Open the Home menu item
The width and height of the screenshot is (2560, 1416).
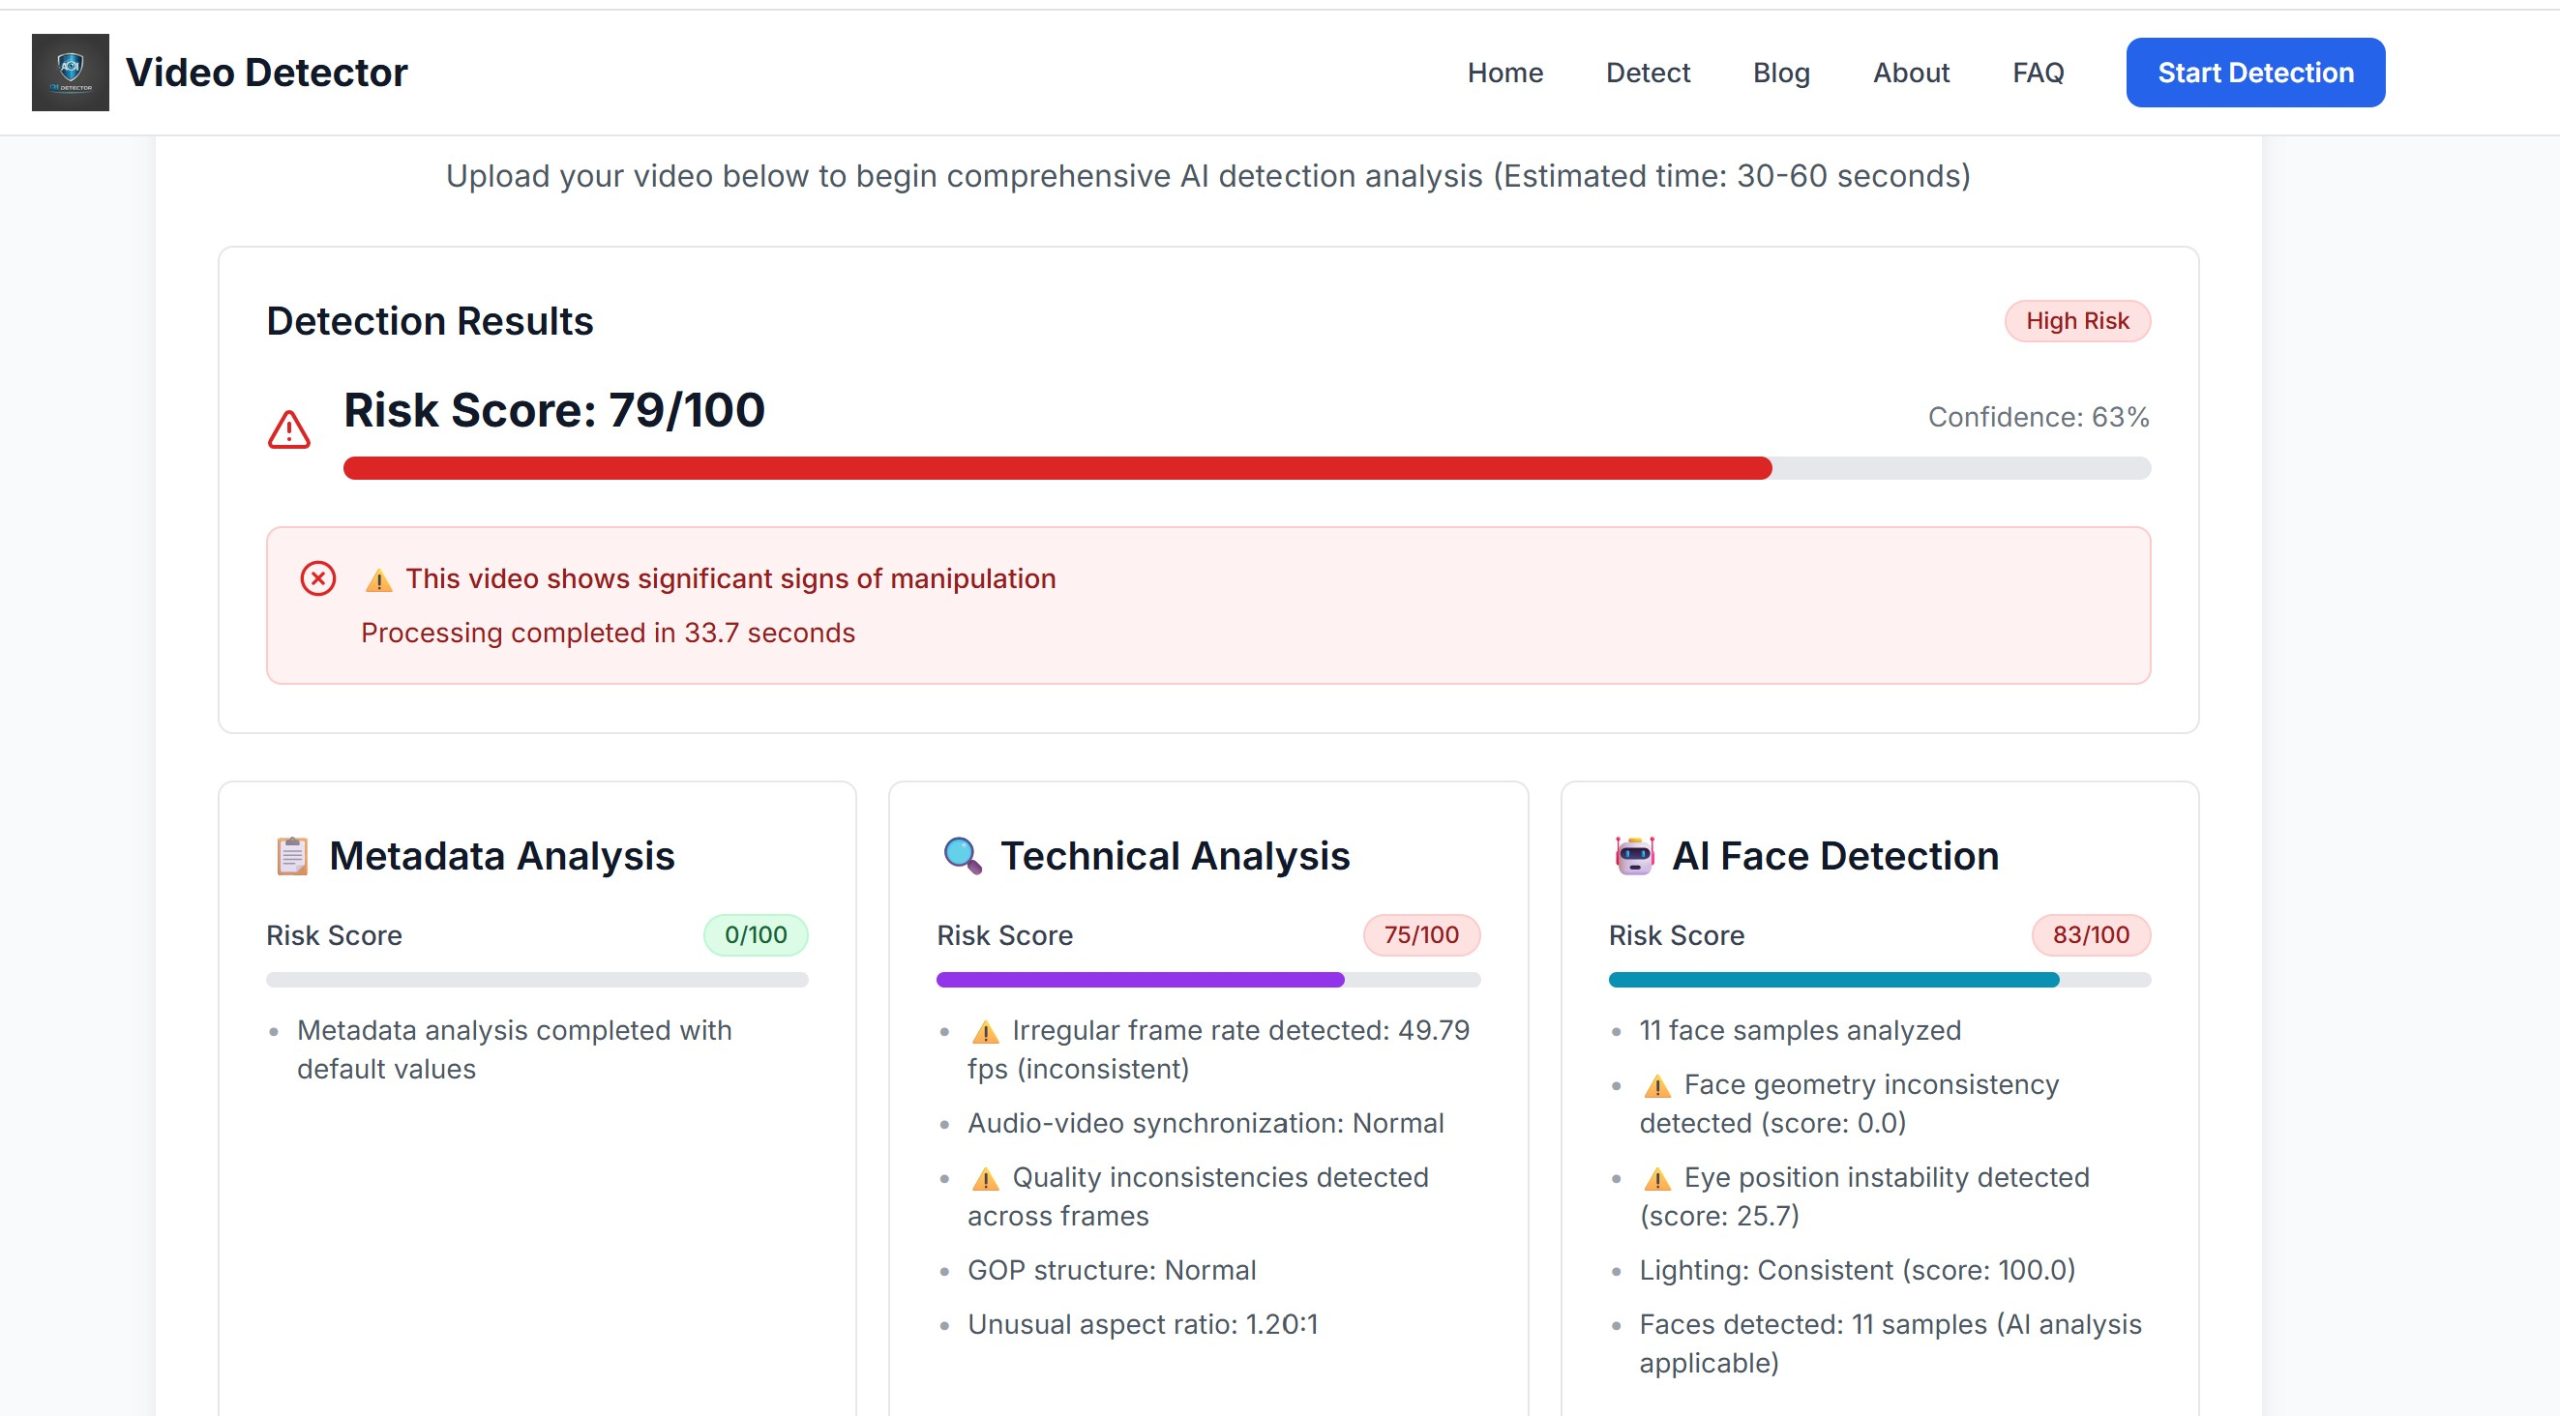pos(1505,72)
